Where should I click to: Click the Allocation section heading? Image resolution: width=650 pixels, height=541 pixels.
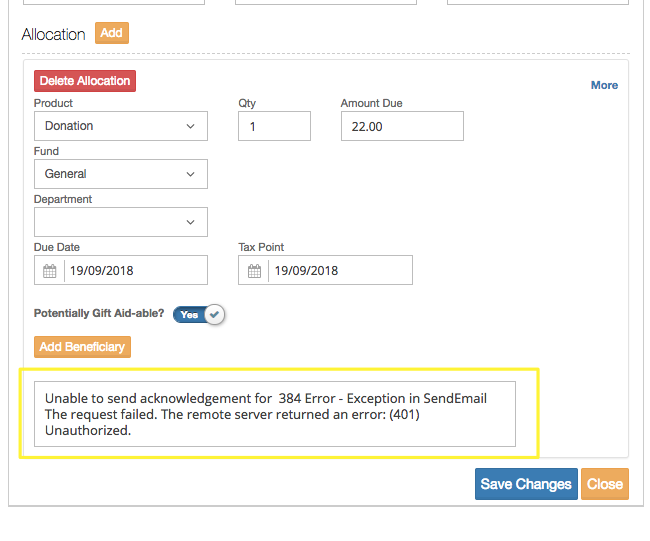point(53,34)
